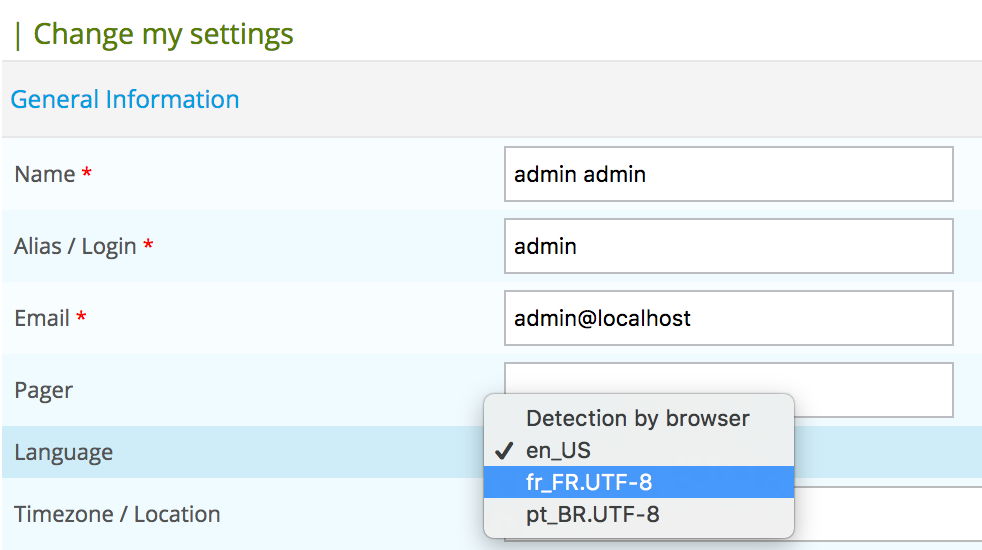Click the General Information section header

click(125, 99)
